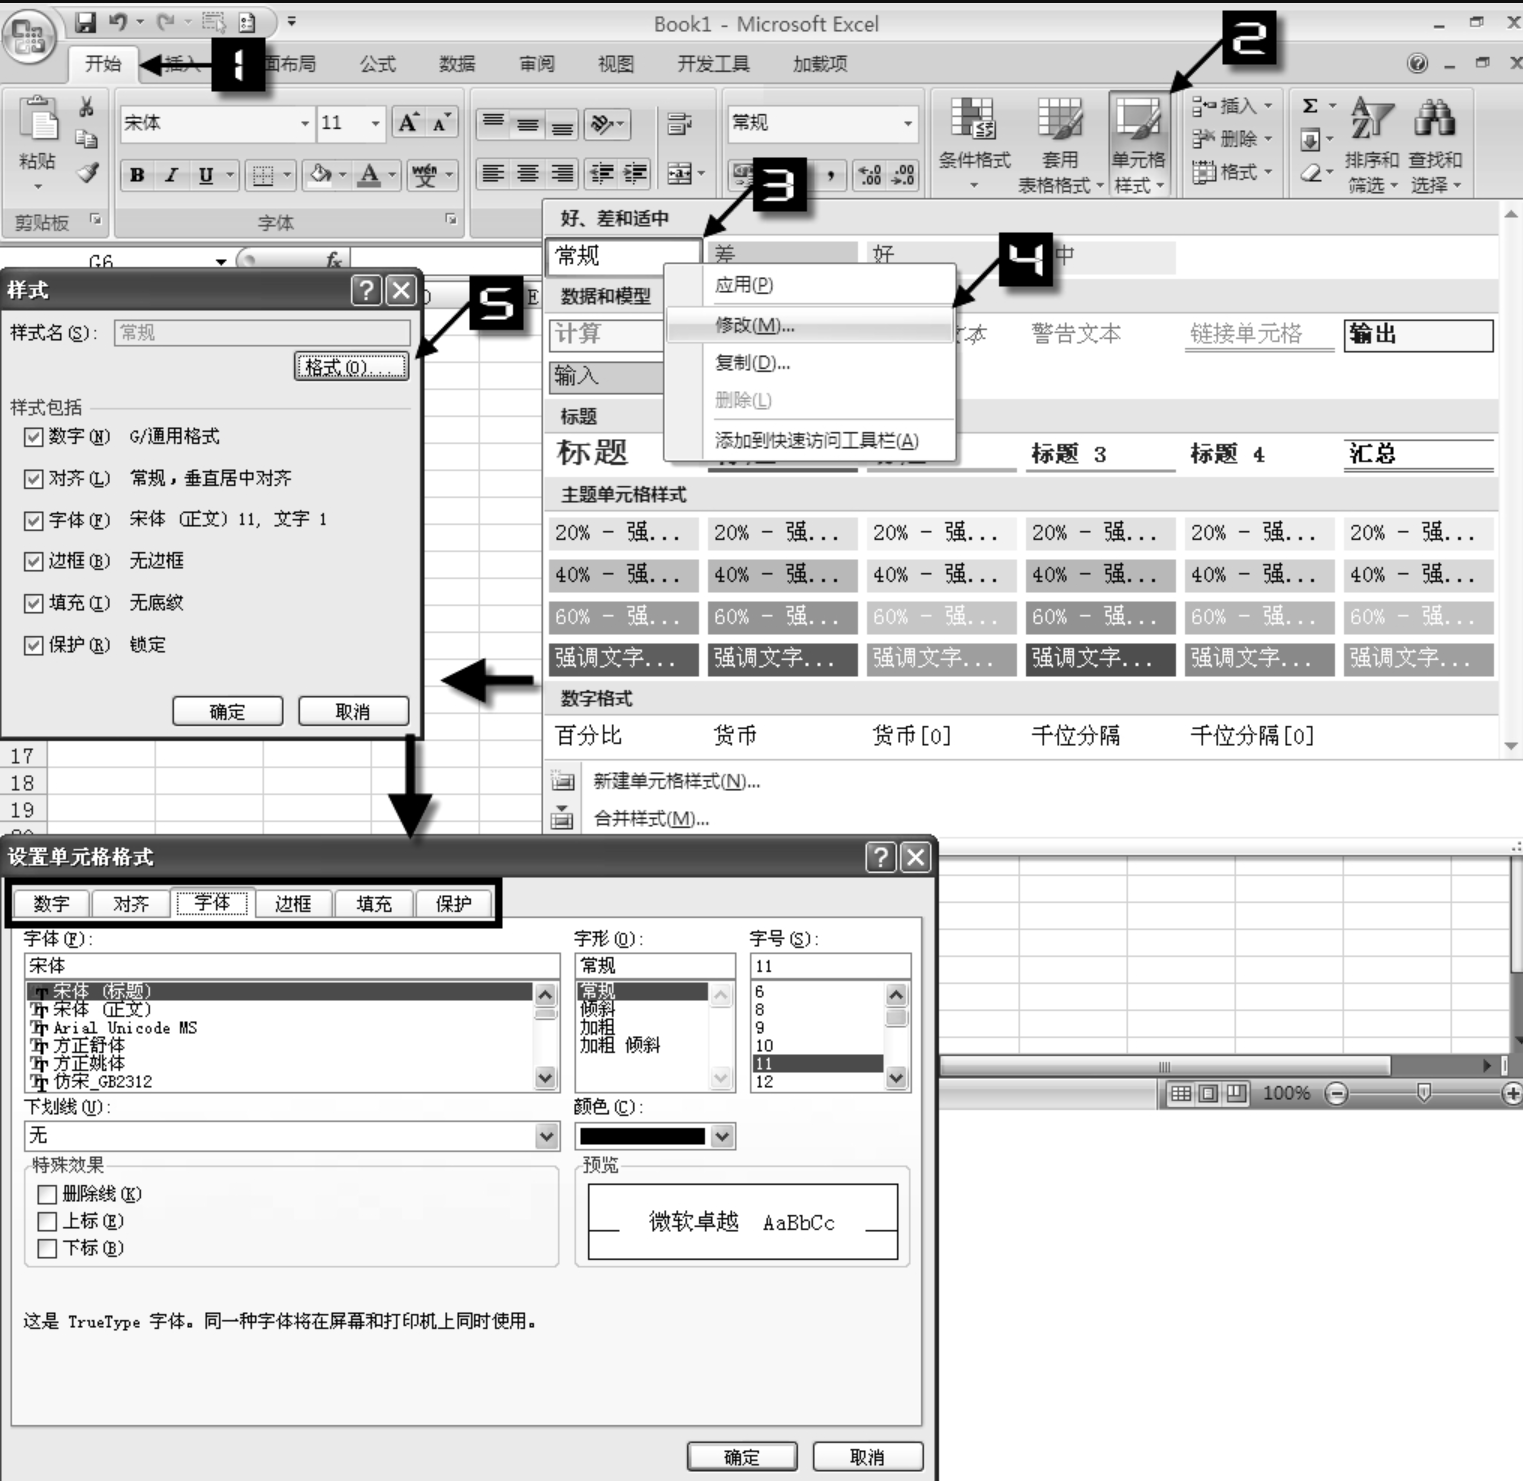Choose 修改(M) from the context menu

pyautogui.click(x=809, y=325)
